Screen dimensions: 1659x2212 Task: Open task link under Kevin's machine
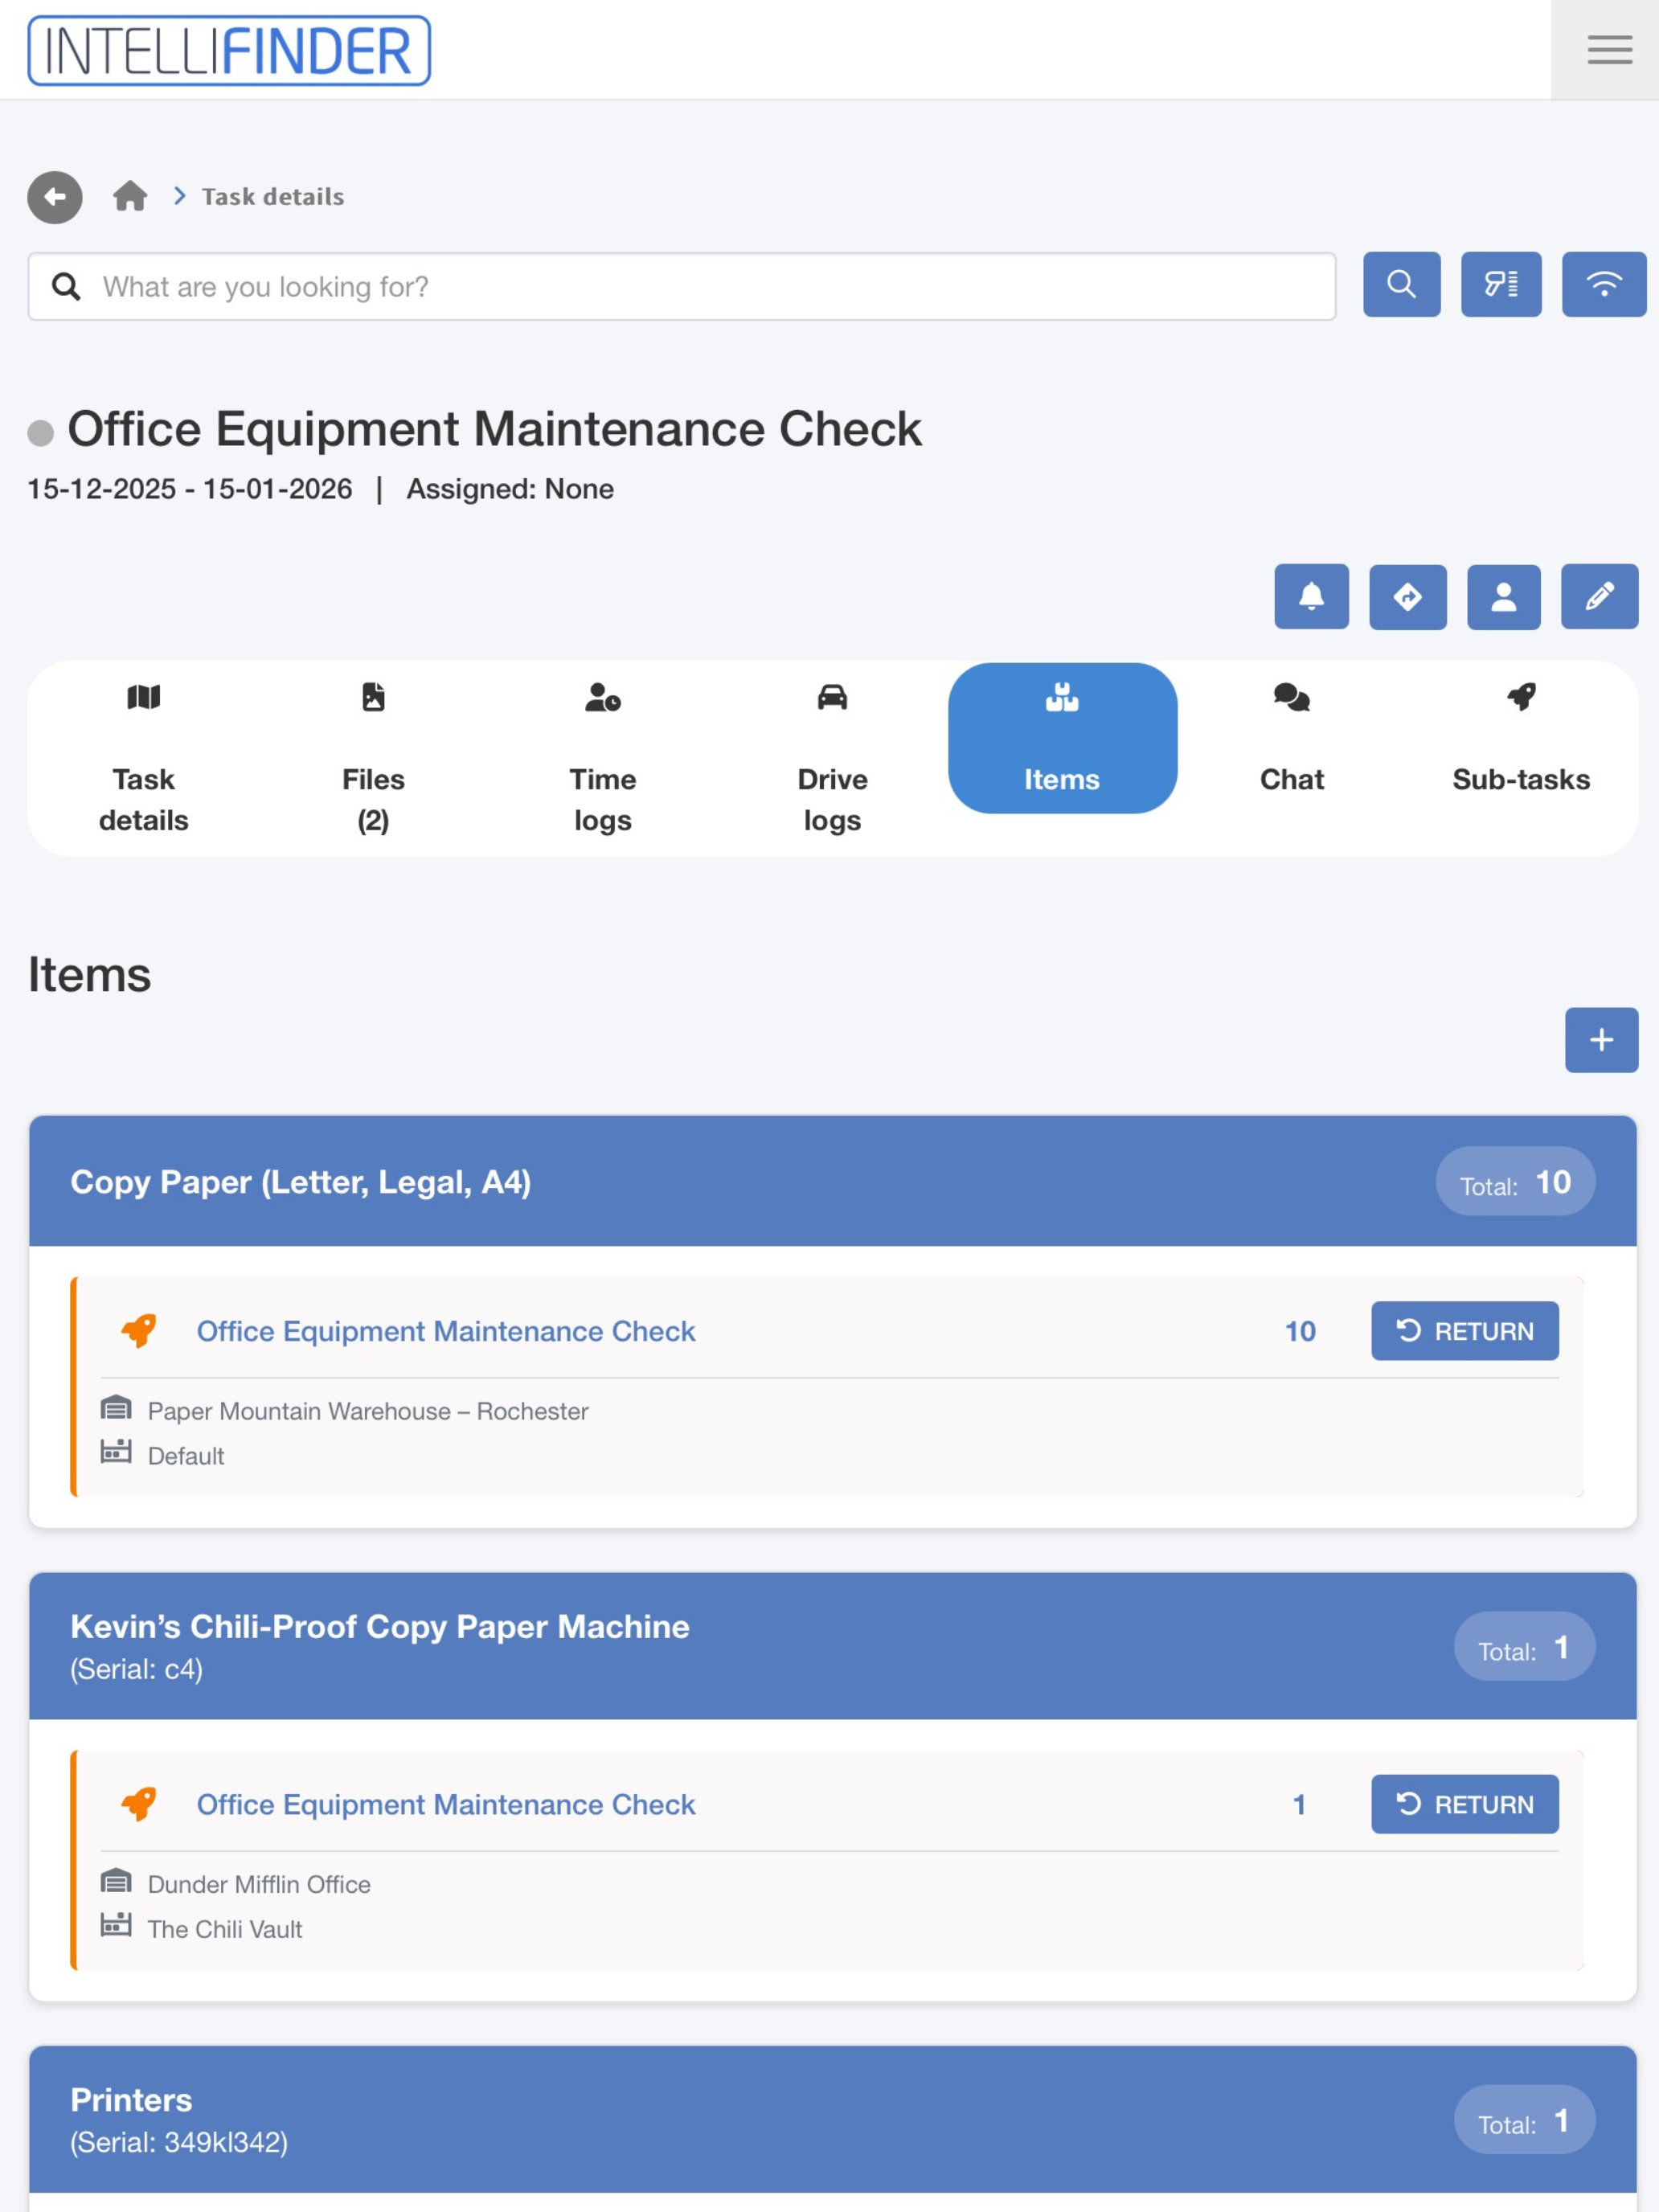(446, 1804)
